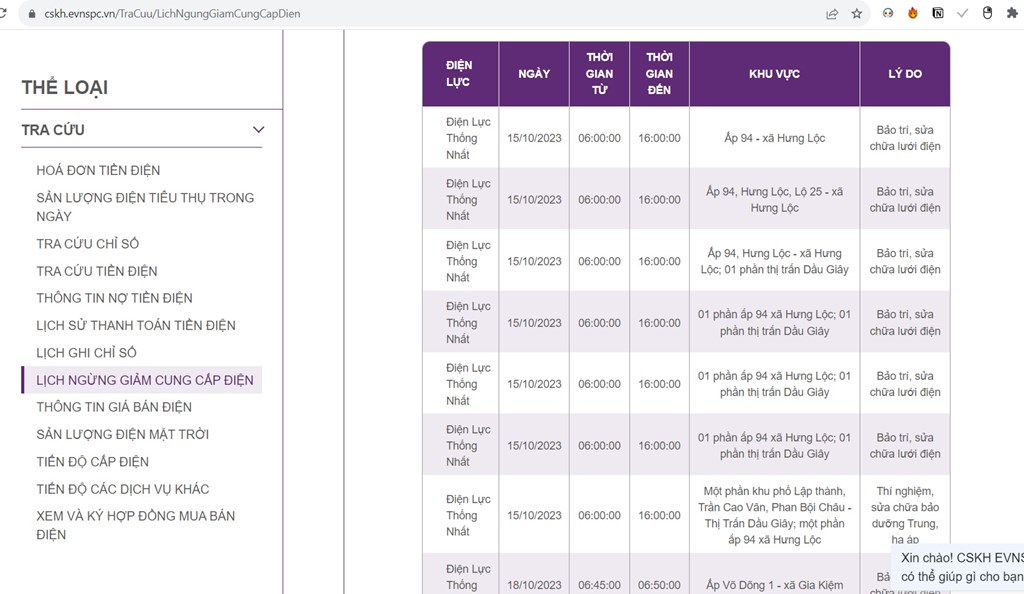This screenshot has height=594, width=1024.
Task: Bookmark this page with the star icon
Action: (x=857, y=14)
